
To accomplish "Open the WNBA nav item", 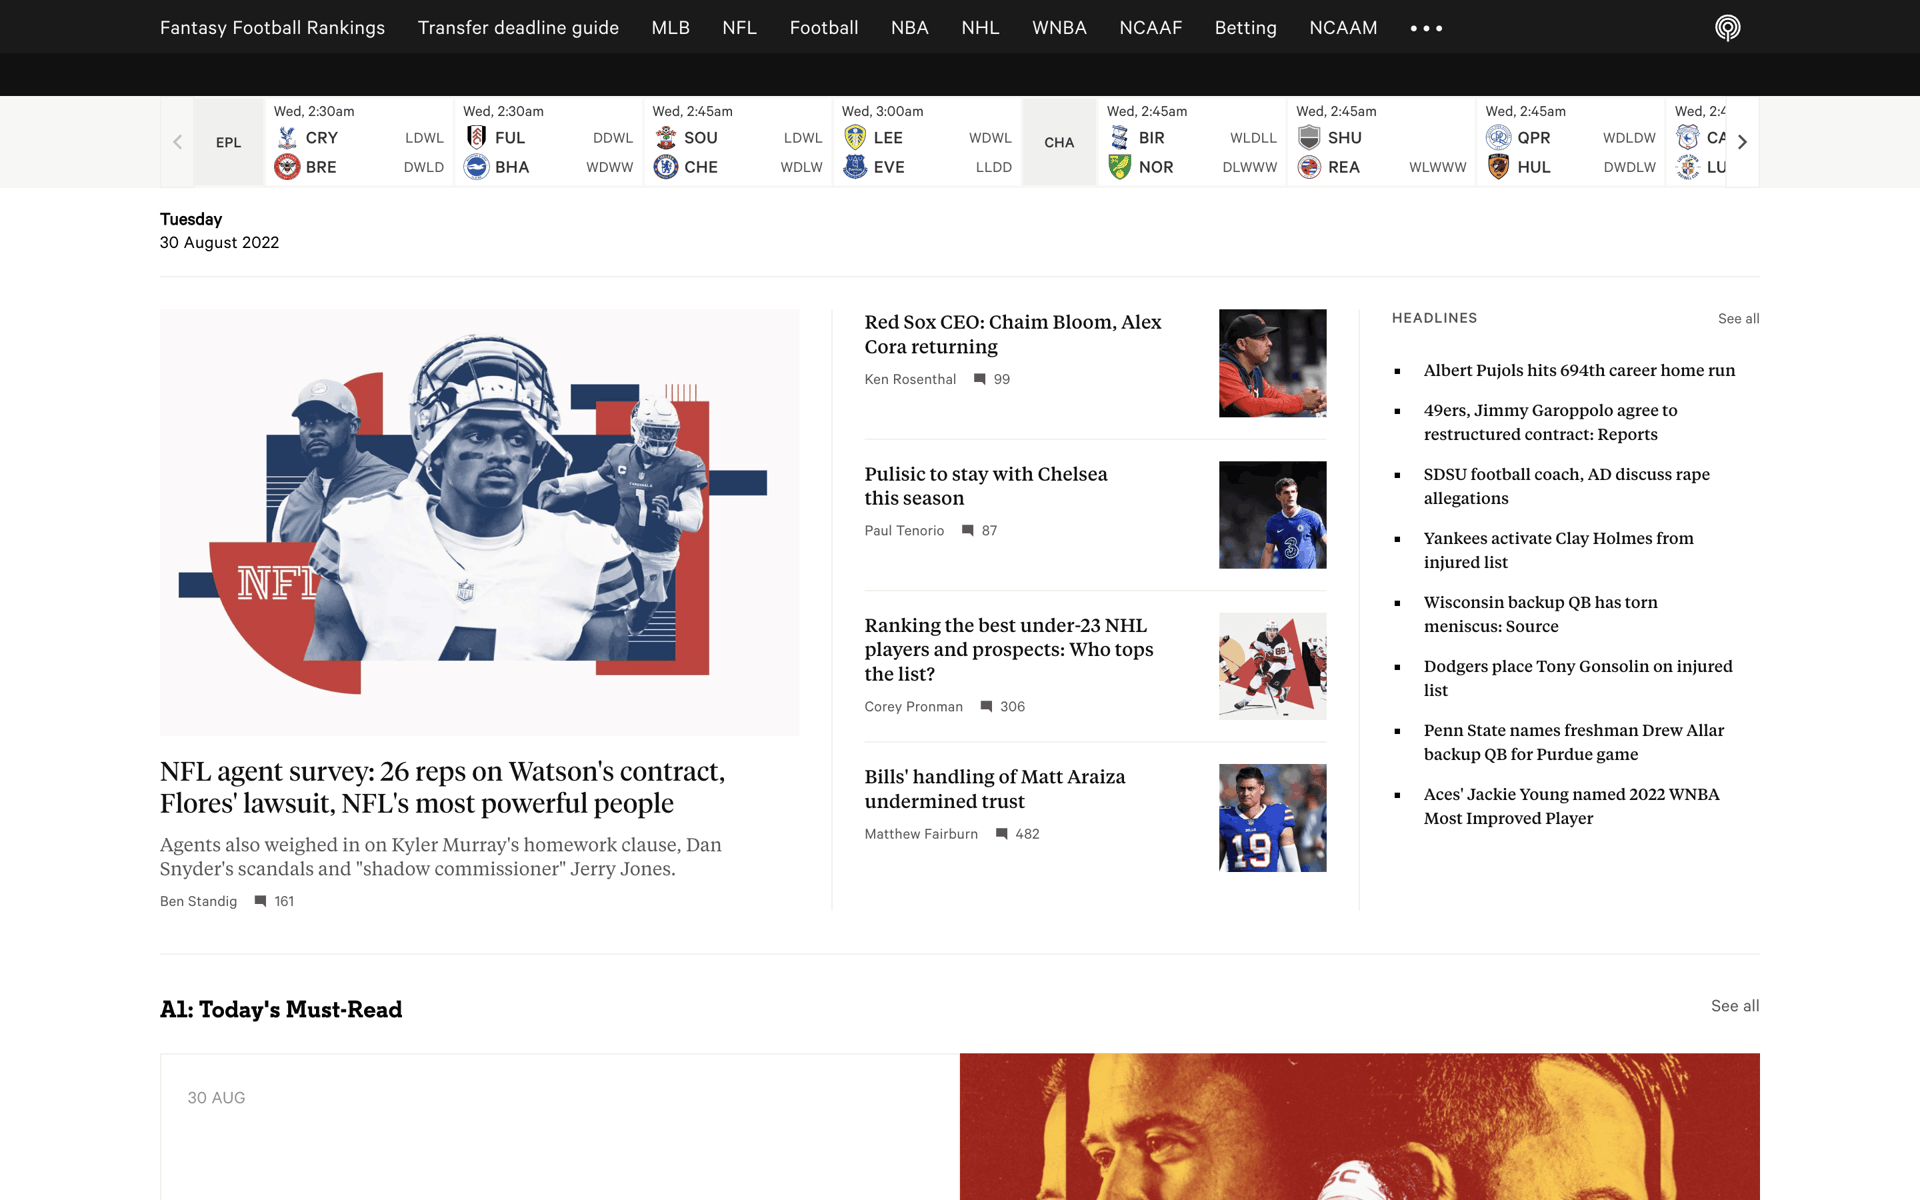I will click(1059, 28).
